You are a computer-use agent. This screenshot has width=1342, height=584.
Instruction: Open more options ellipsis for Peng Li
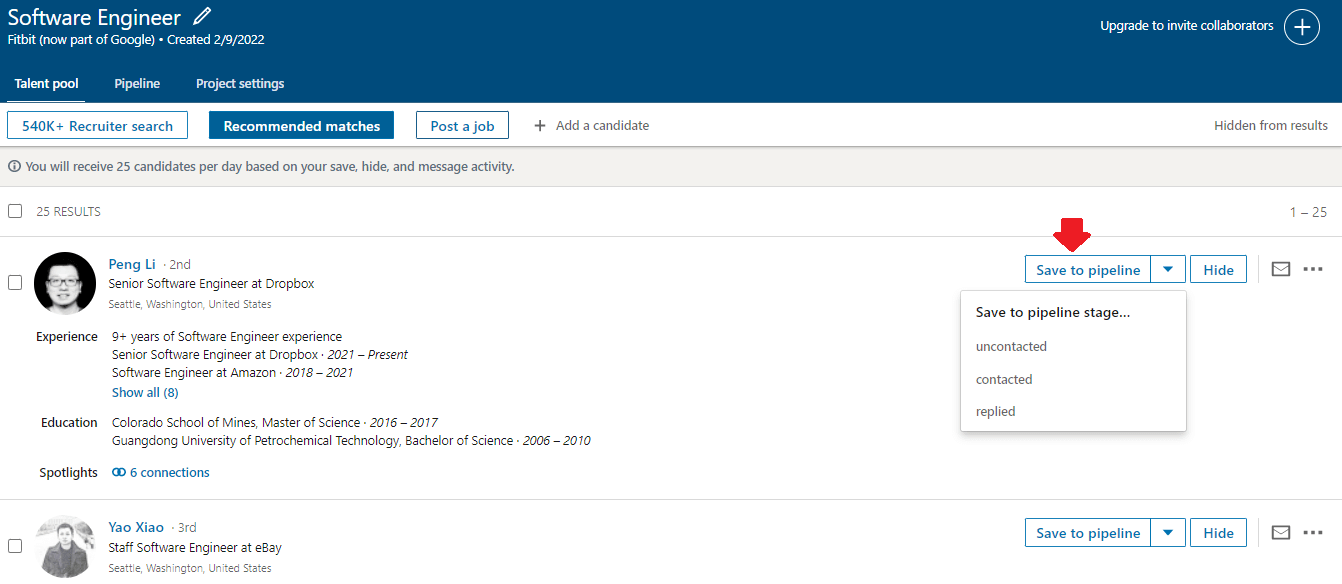tap(1313, 269)
